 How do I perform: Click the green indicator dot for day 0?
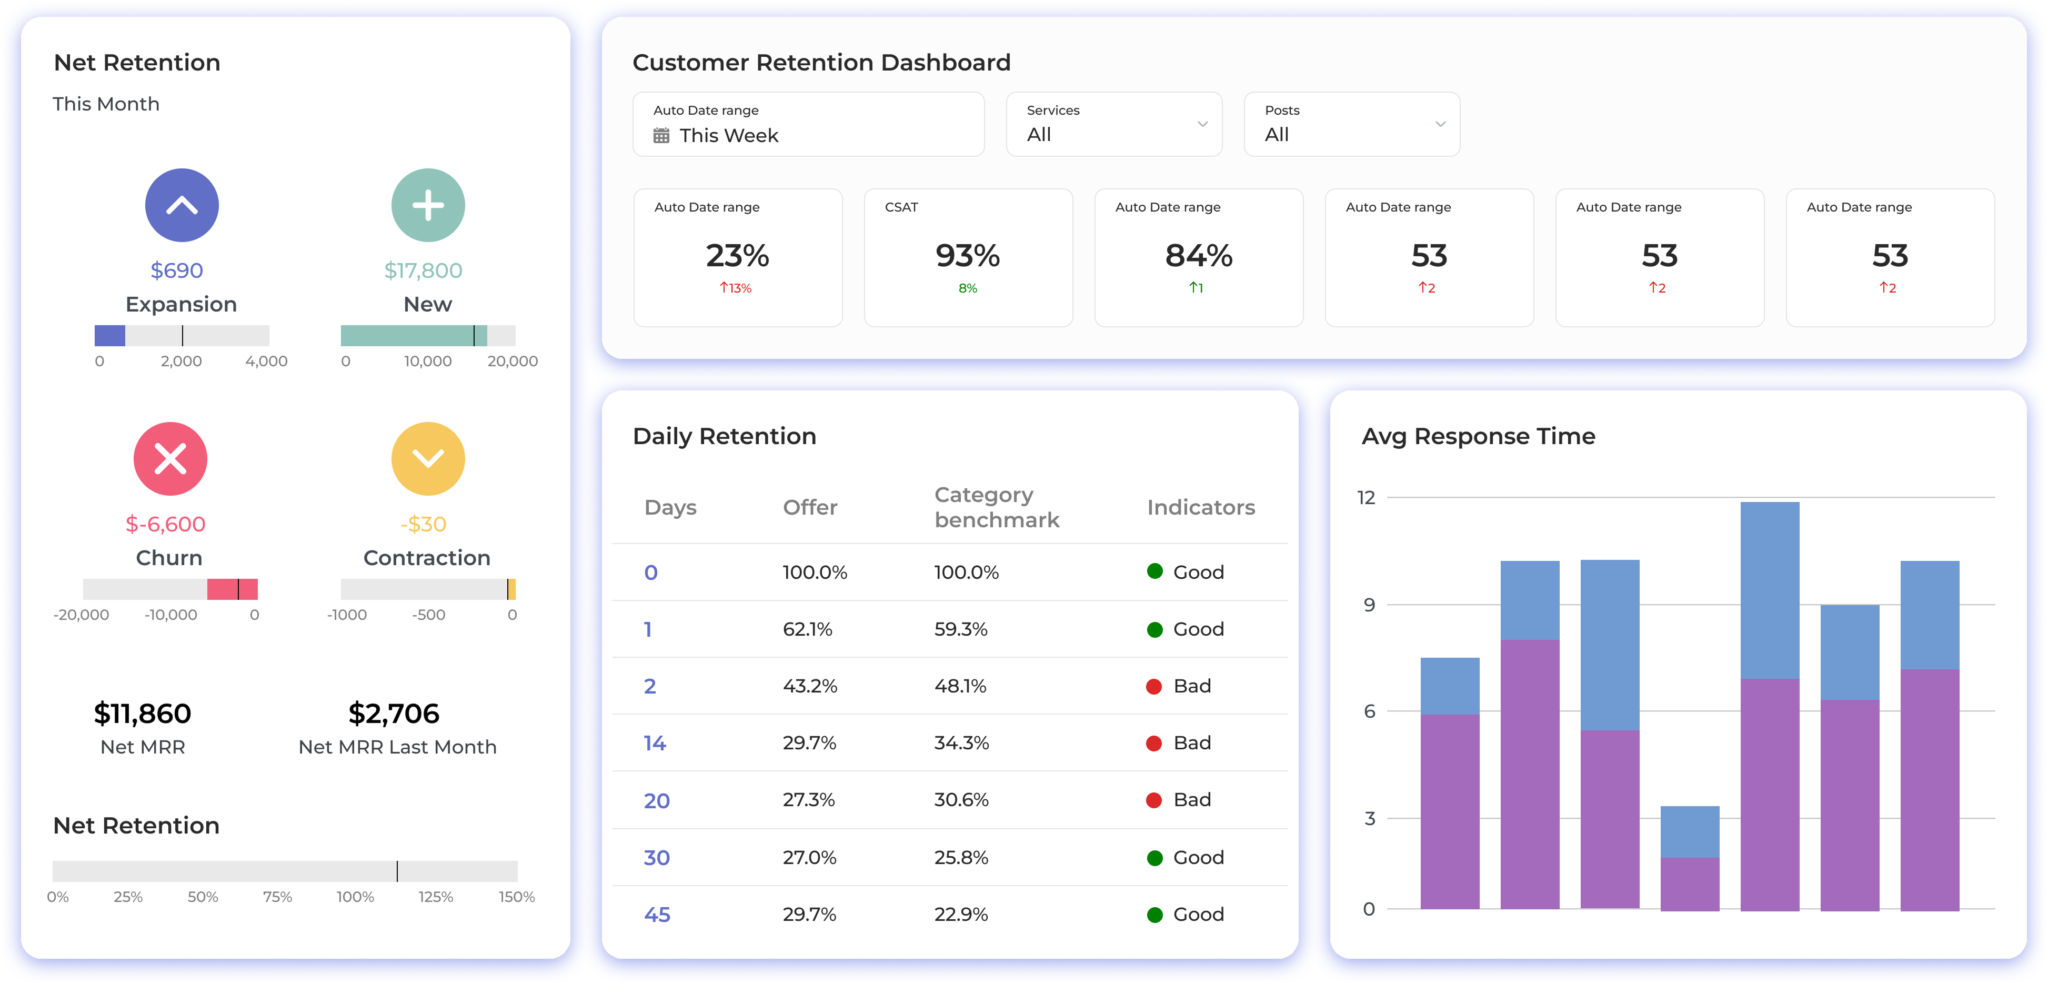point(1154,571)
